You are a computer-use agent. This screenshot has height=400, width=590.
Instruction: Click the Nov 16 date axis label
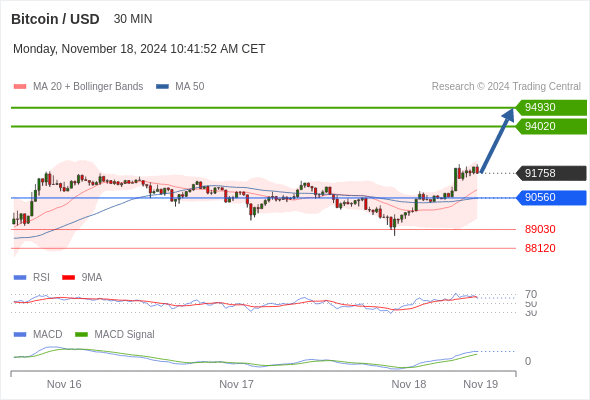(64, 384)
